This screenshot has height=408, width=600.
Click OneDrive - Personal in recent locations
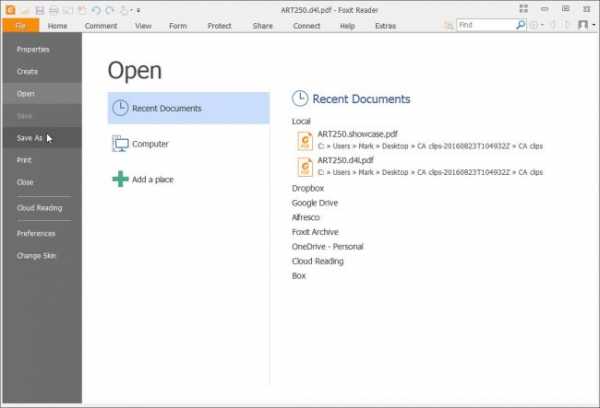[328, 246]
